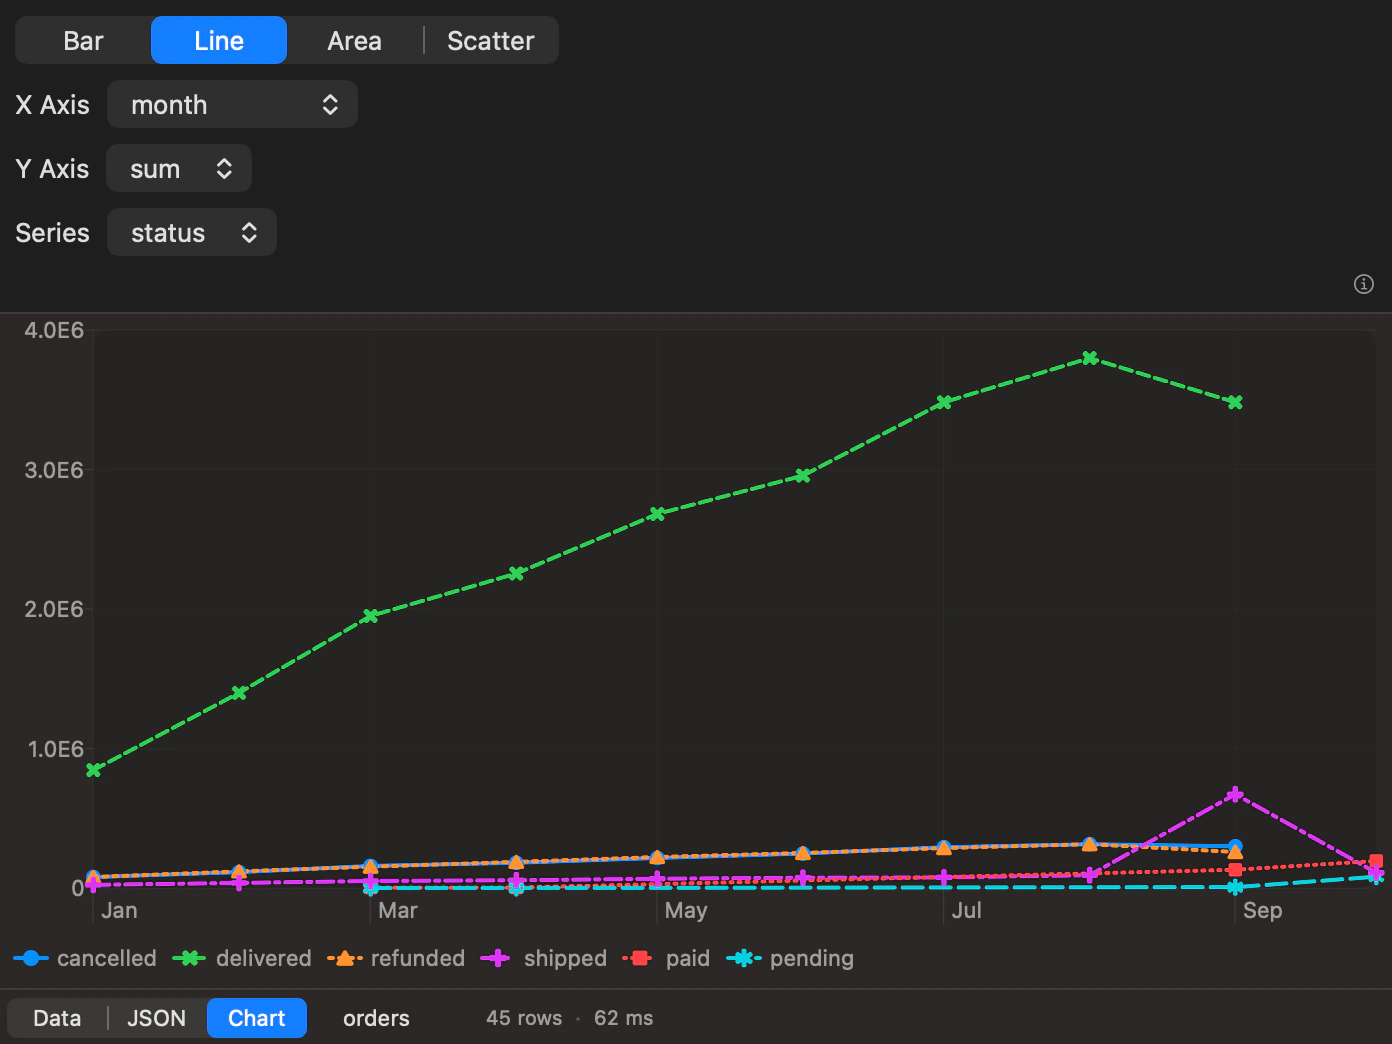This screenshot has height=1044, width=1392.
Task: Click the Sep x-axis label
Action: click(1262, 910)
